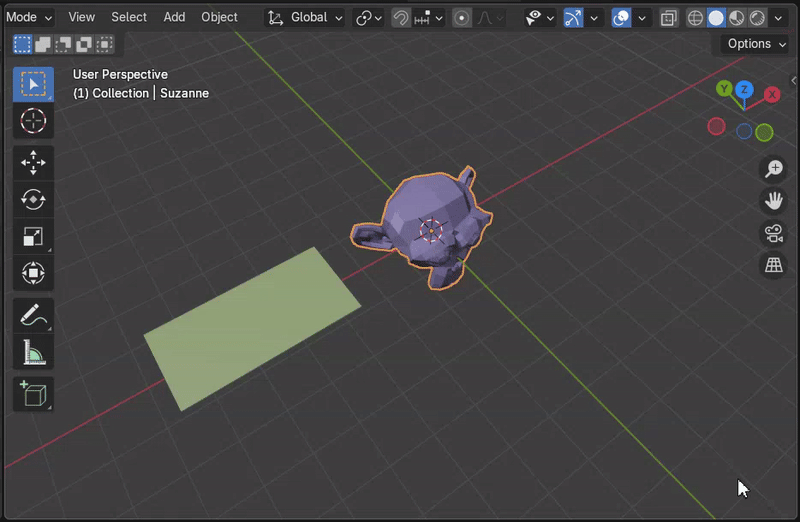Screen dimensions: 800x522
Task: Switch to wireframe shading
Action: 695,18
